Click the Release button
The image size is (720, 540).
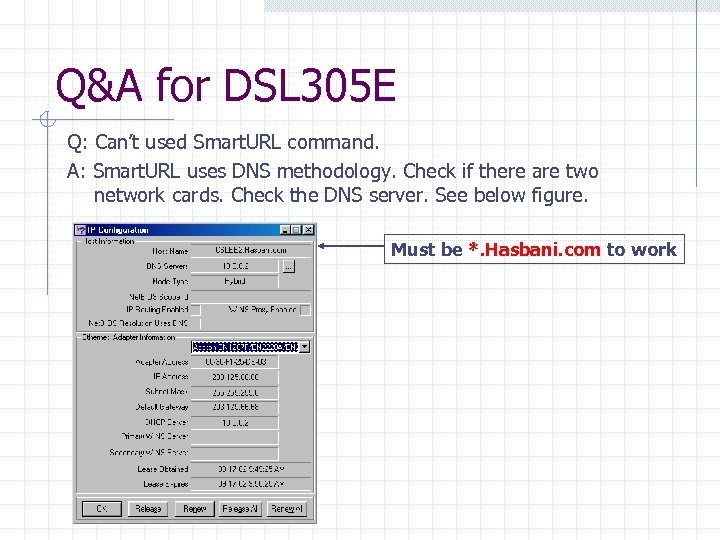tap(148, 509)
